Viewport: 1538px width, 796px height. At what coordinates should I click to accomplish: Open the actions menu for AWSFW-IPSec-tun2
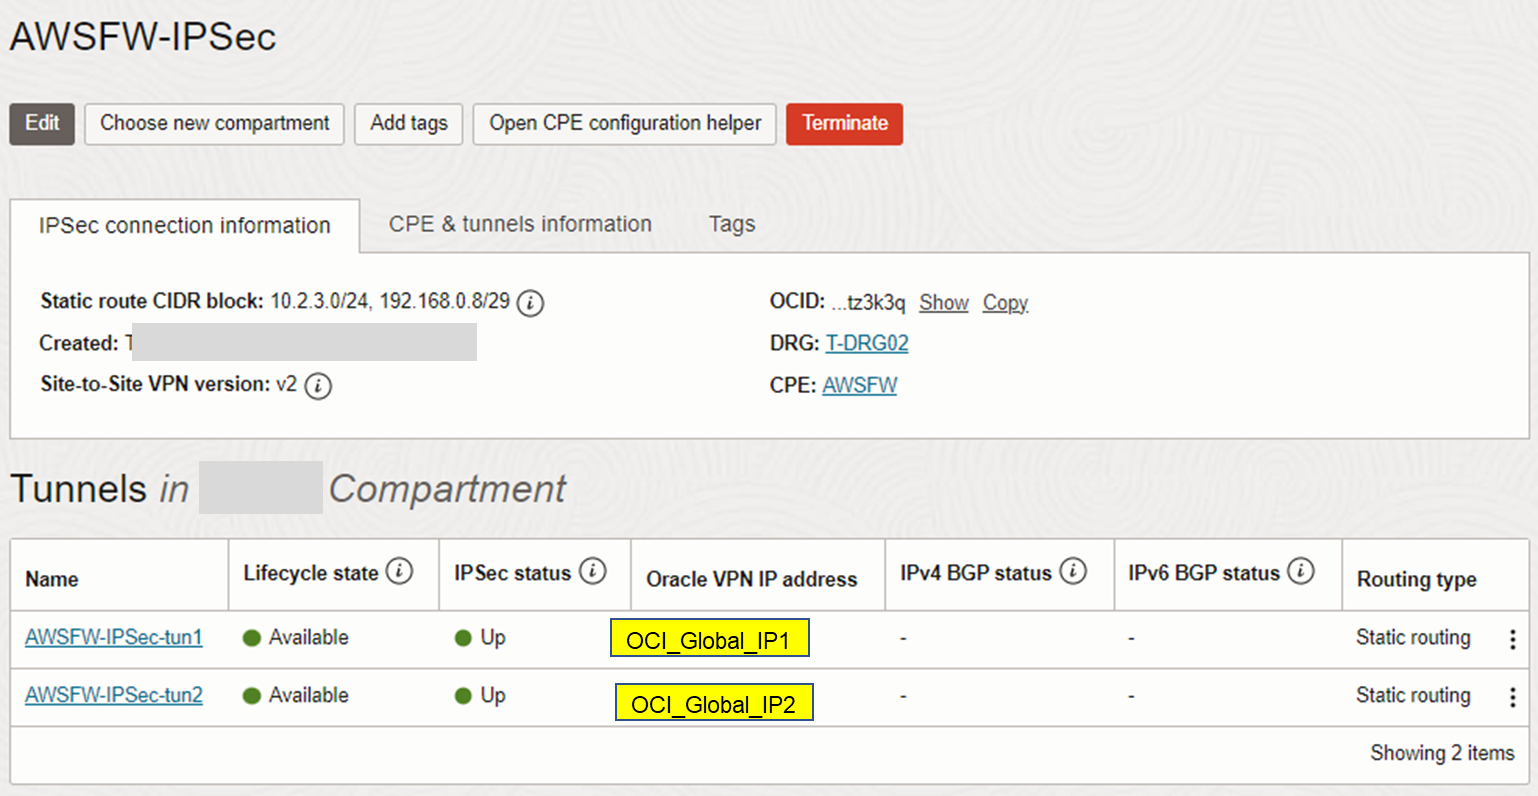1512,695
